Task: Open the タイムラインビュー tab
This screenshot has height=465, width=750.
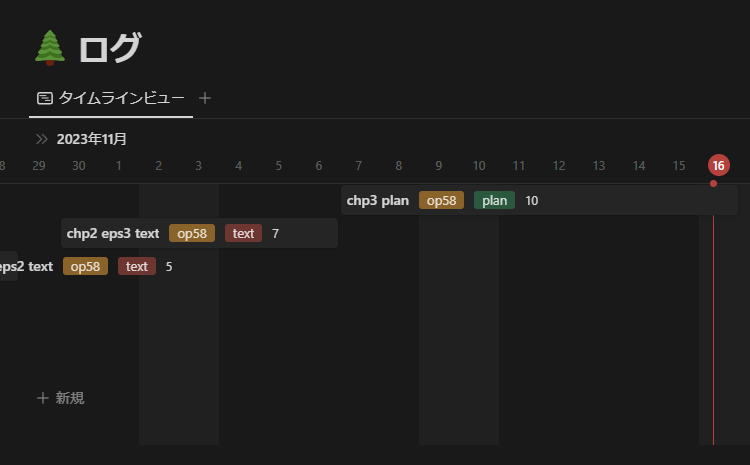Action: tap(111, 98)
